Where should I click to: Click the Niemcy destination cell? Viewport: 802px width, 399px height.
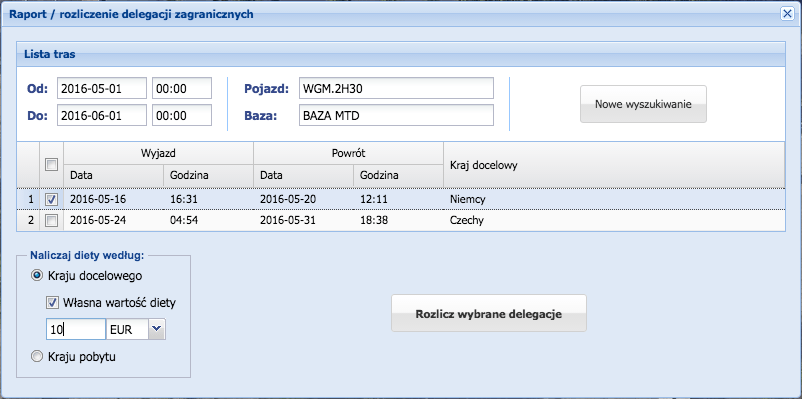click(614, 200)
